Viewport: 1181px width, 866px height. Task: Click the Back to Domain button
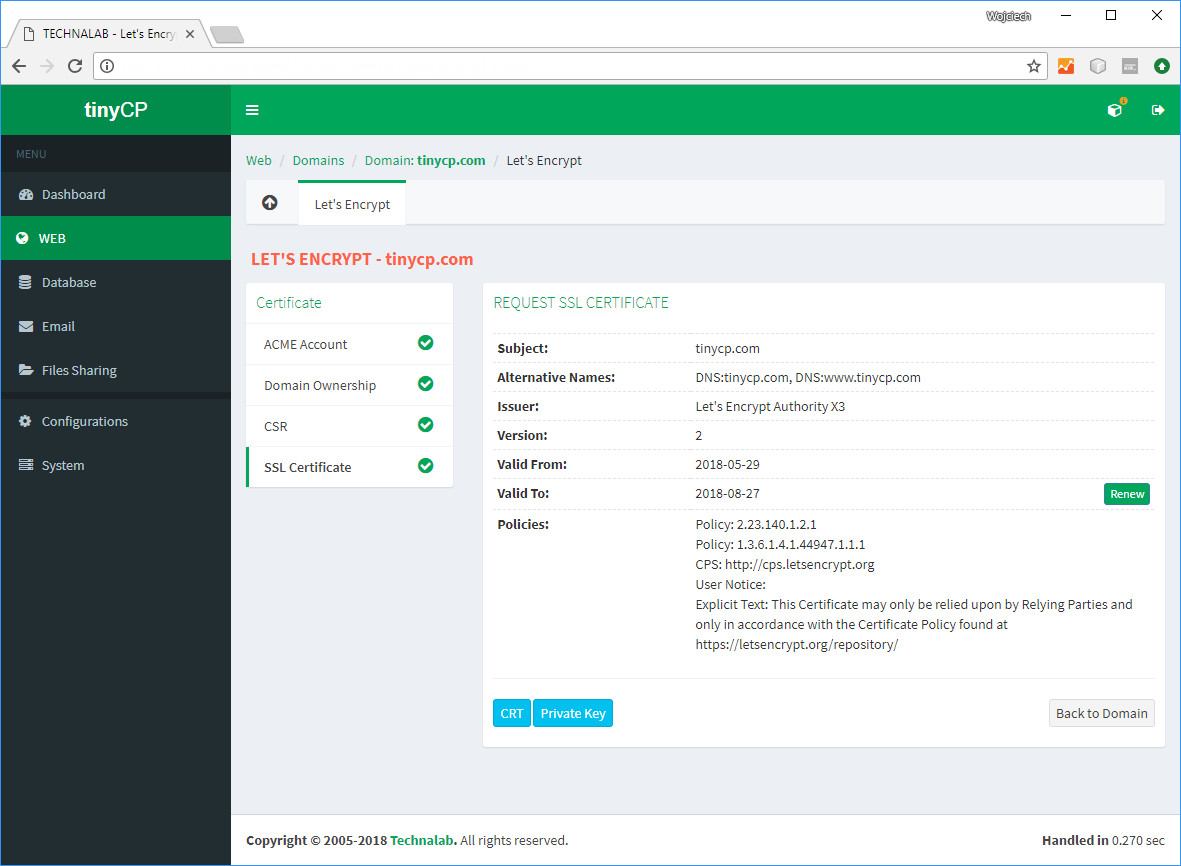point(1101,713)
